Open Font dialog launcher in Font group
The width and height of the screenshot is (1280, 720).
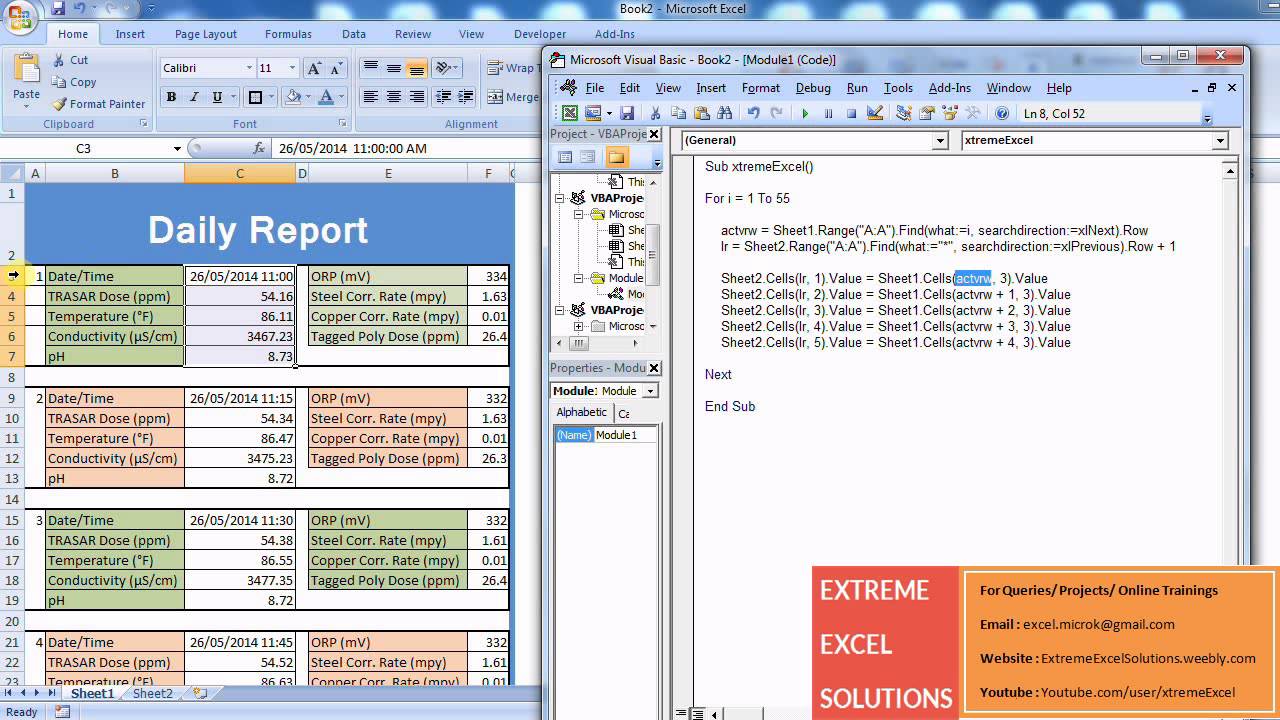tap(343, 124)
